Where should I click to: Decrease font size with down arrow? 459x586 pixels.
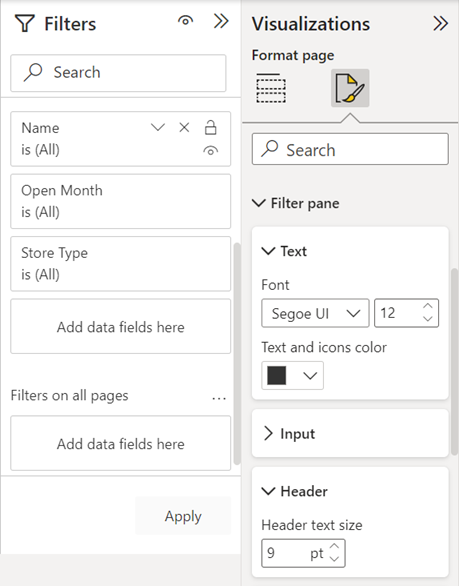(428, 319)
